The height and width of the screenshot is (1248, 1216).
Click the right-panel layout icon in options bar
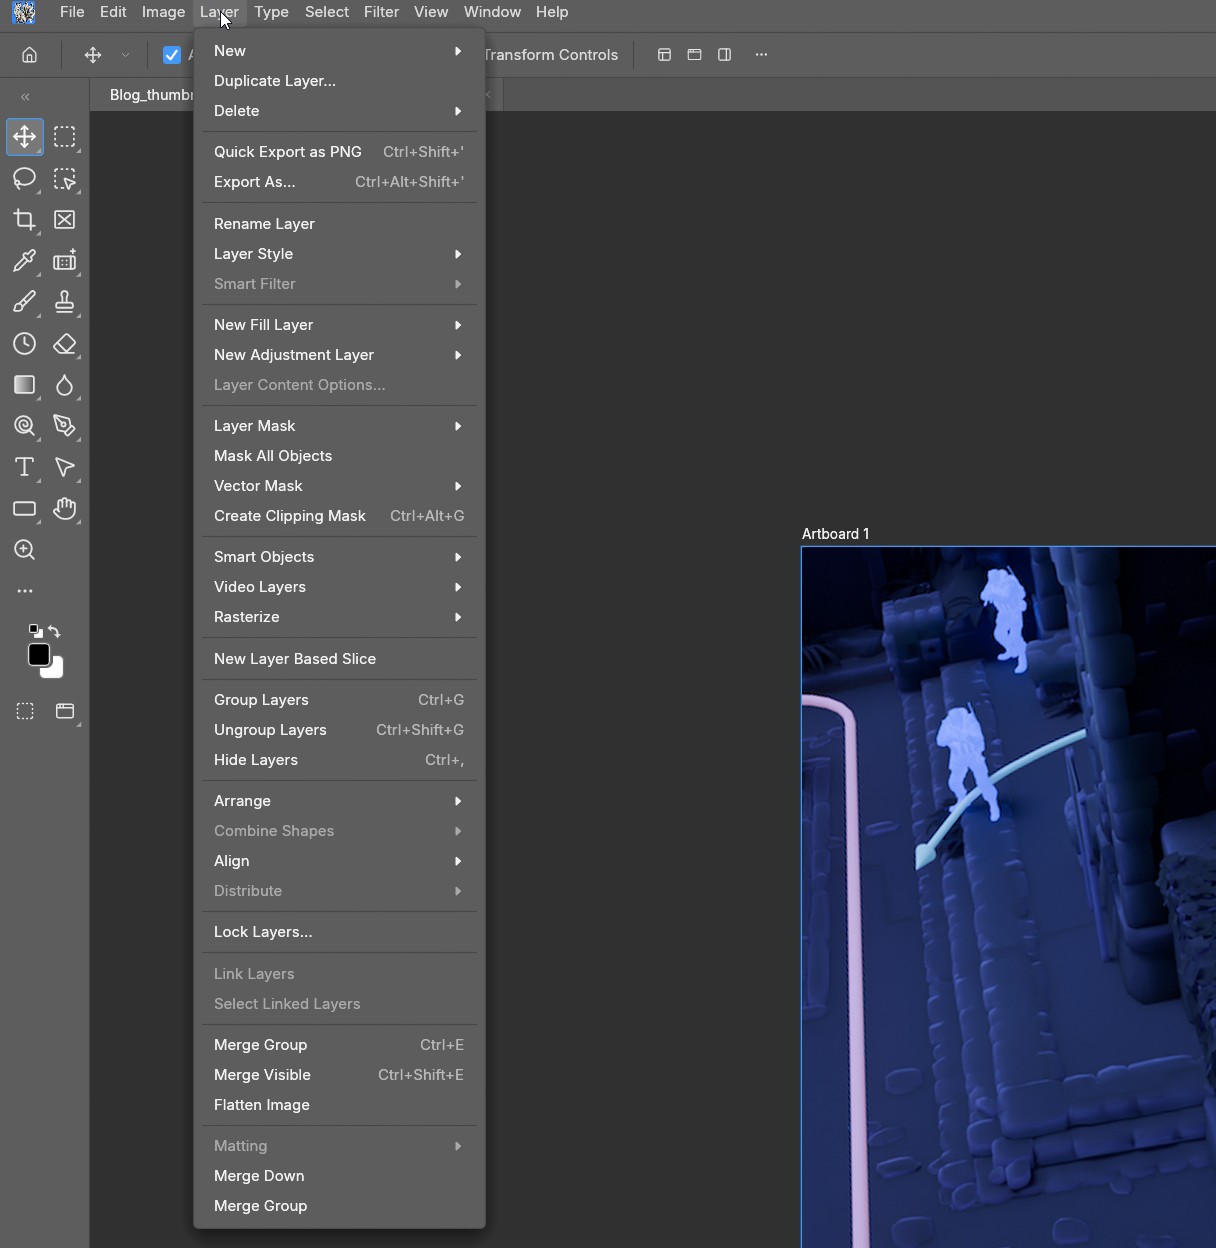coord(725,55)
